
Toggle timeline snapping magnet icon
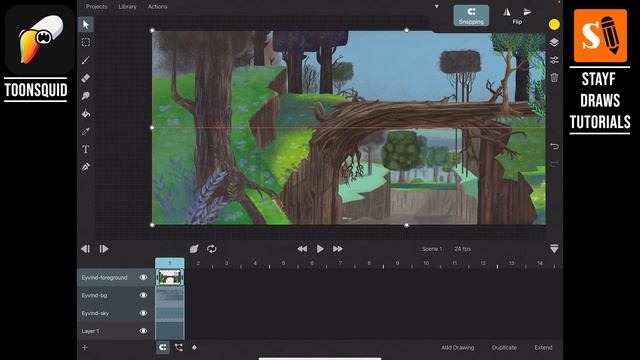(162, 347)
